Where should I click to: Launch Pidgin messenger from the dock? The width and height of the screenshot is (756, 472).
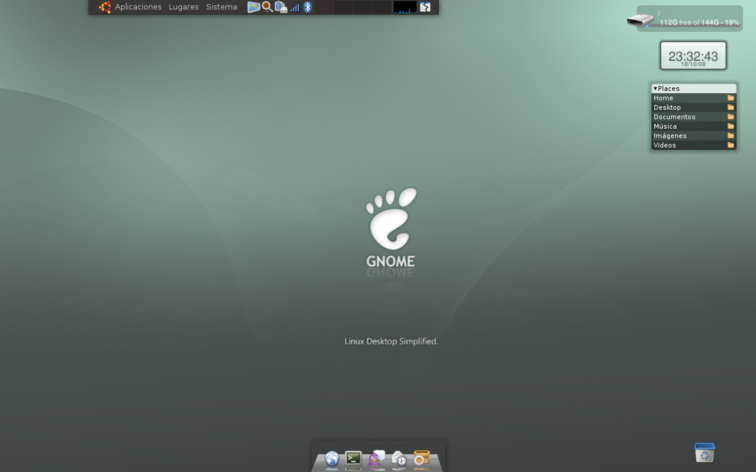[377, 459]
